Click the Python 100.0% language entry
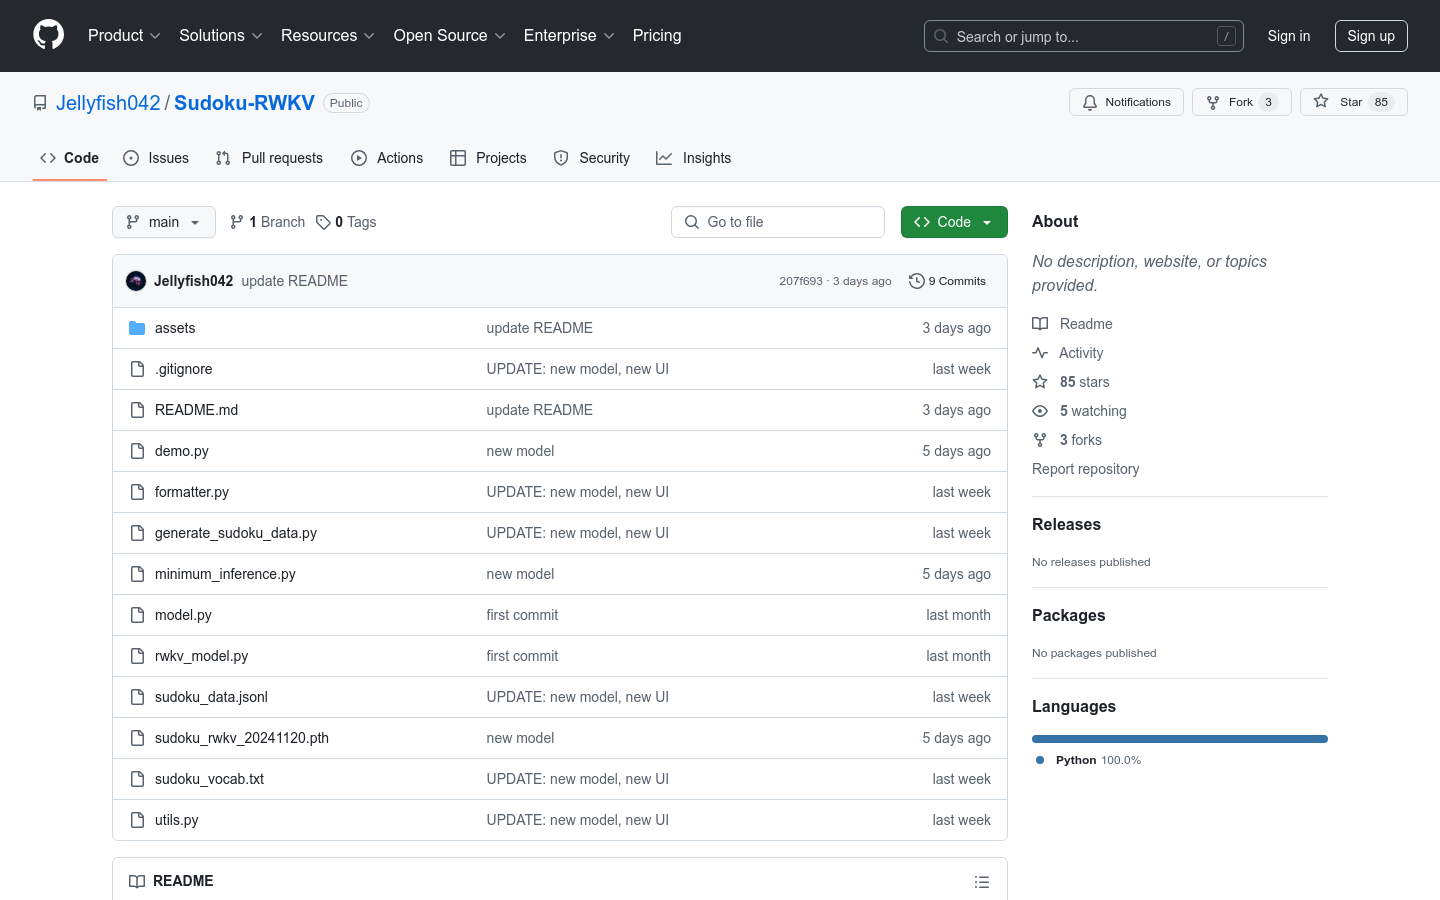Image resolution: width=1440 pixels, height=900 pixels. point(1089,760)
